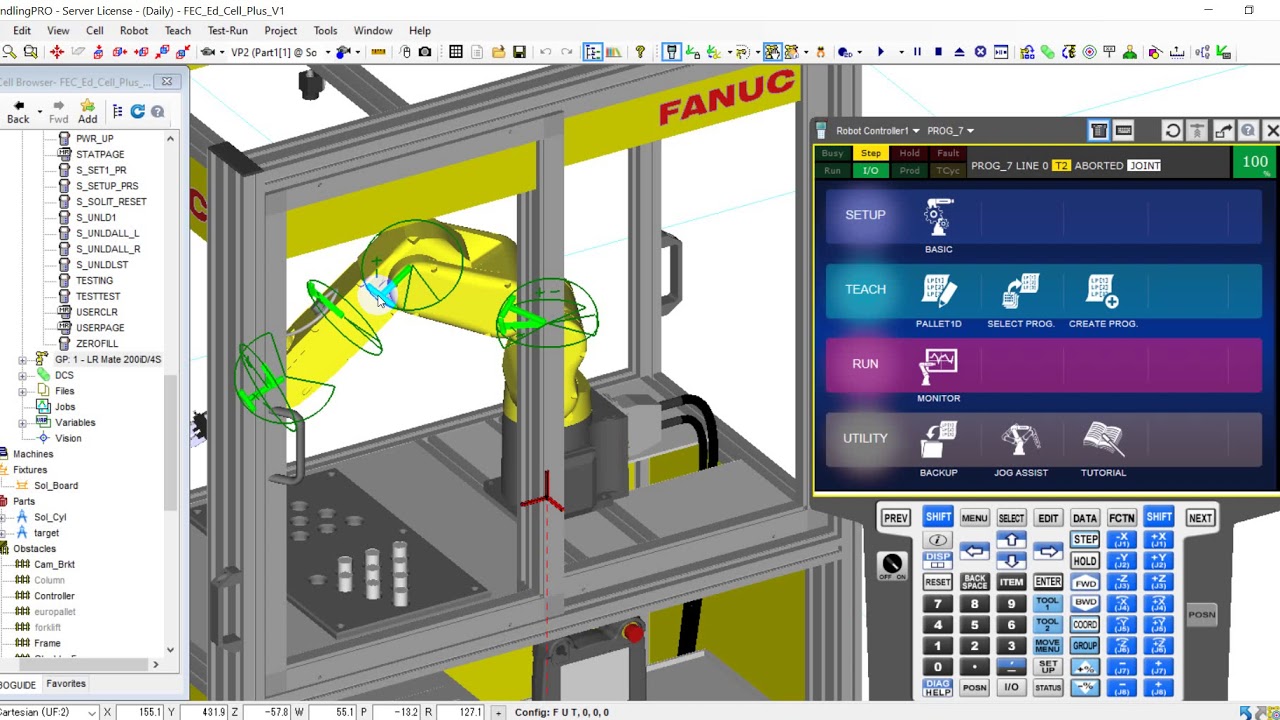Screen dimensions: 1280x720
Task: Open the MONITOR run icon
Action: click(x=938, y=366)
